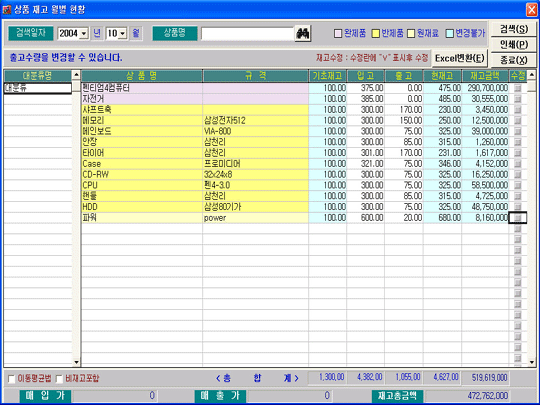This screenshot has height=405, width=540.
Task: Click the 재고금액 column header
Action: click(x=485, y=76)
